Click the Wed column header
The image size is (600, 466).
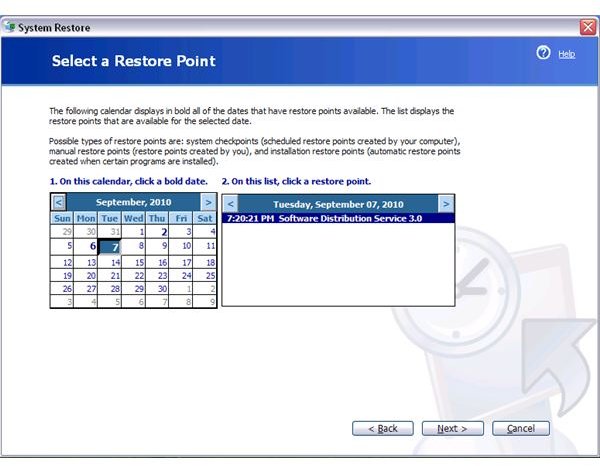tap(134, 218)
